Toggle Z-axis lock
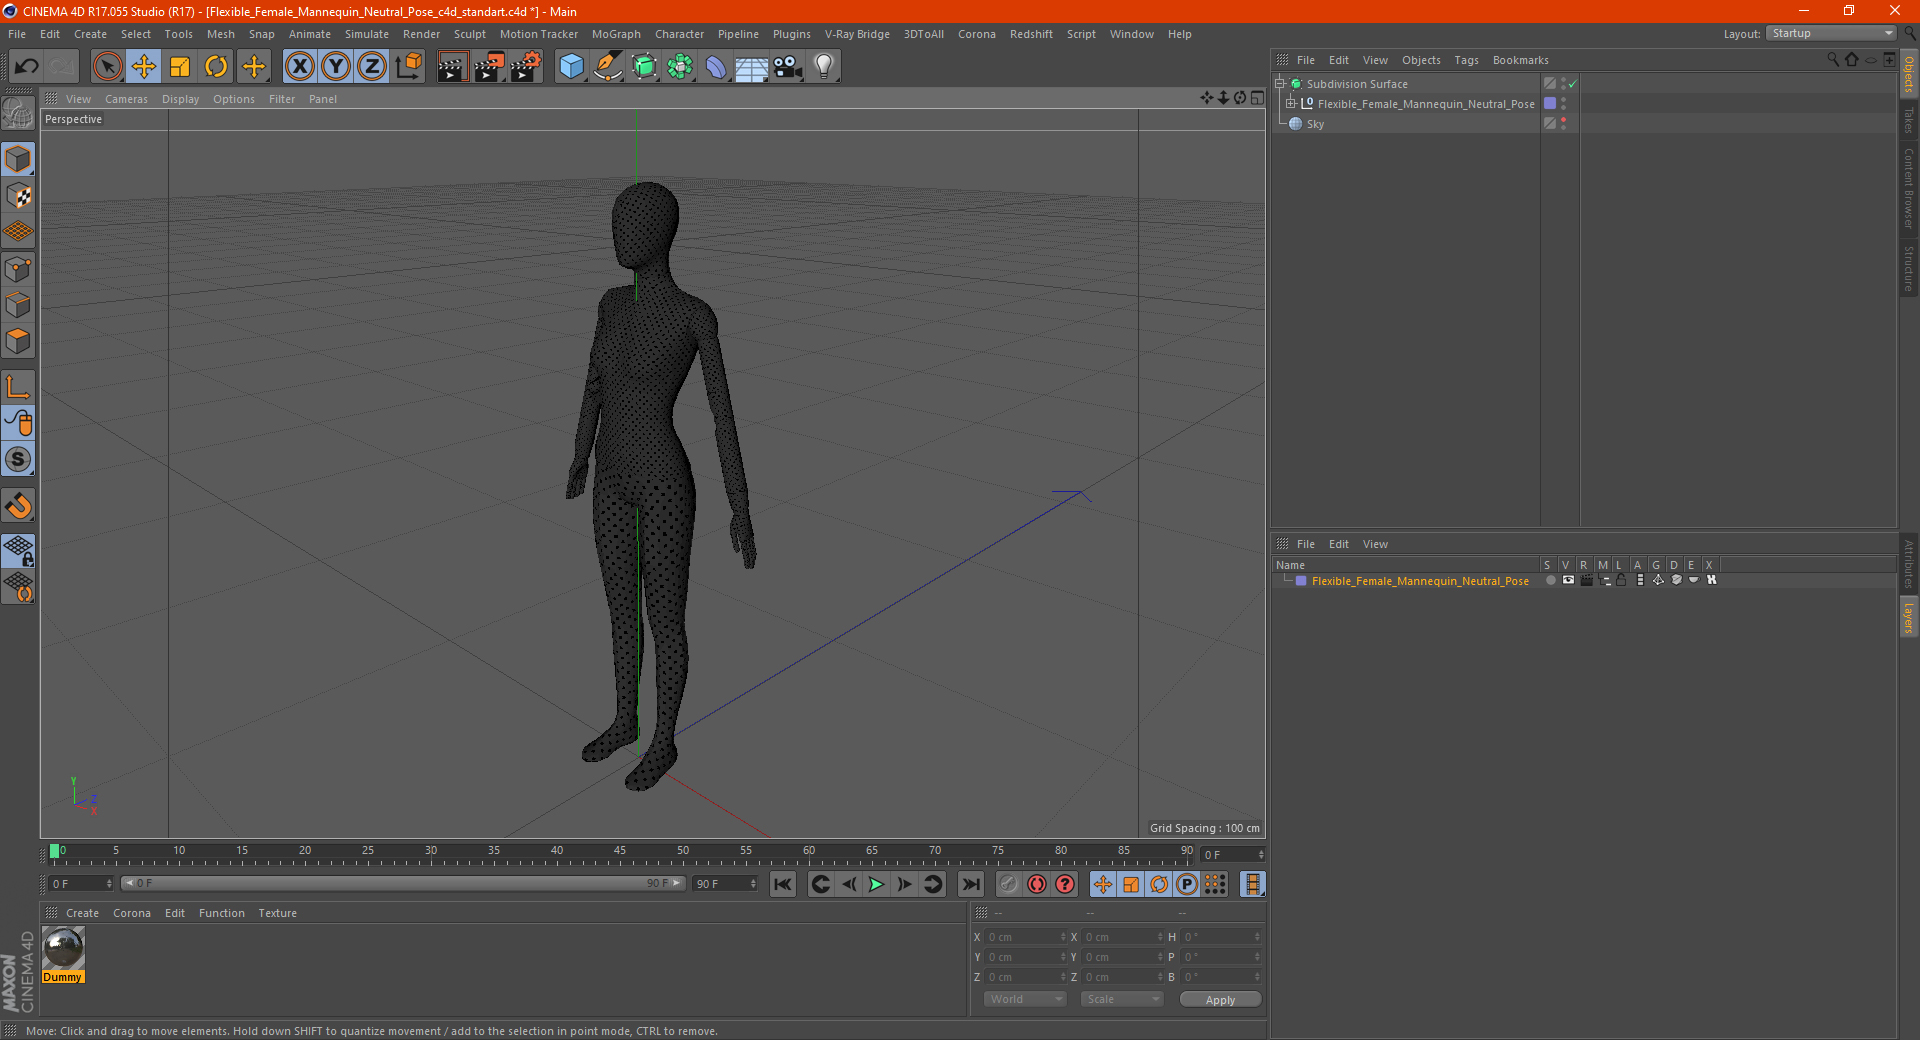 coord(372,67)
